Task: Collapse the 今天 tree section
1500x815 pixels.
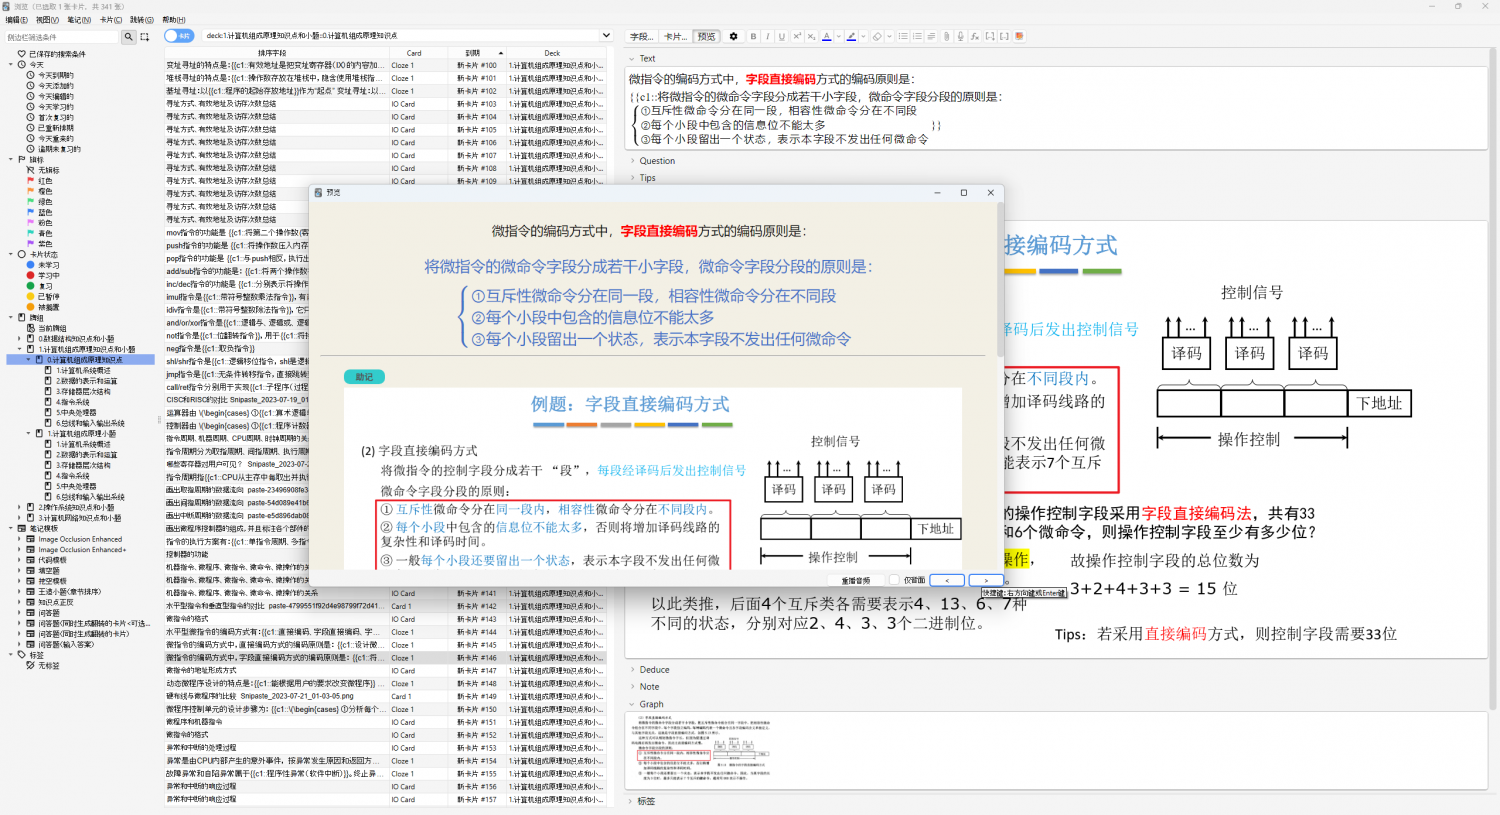Action: 11,65
